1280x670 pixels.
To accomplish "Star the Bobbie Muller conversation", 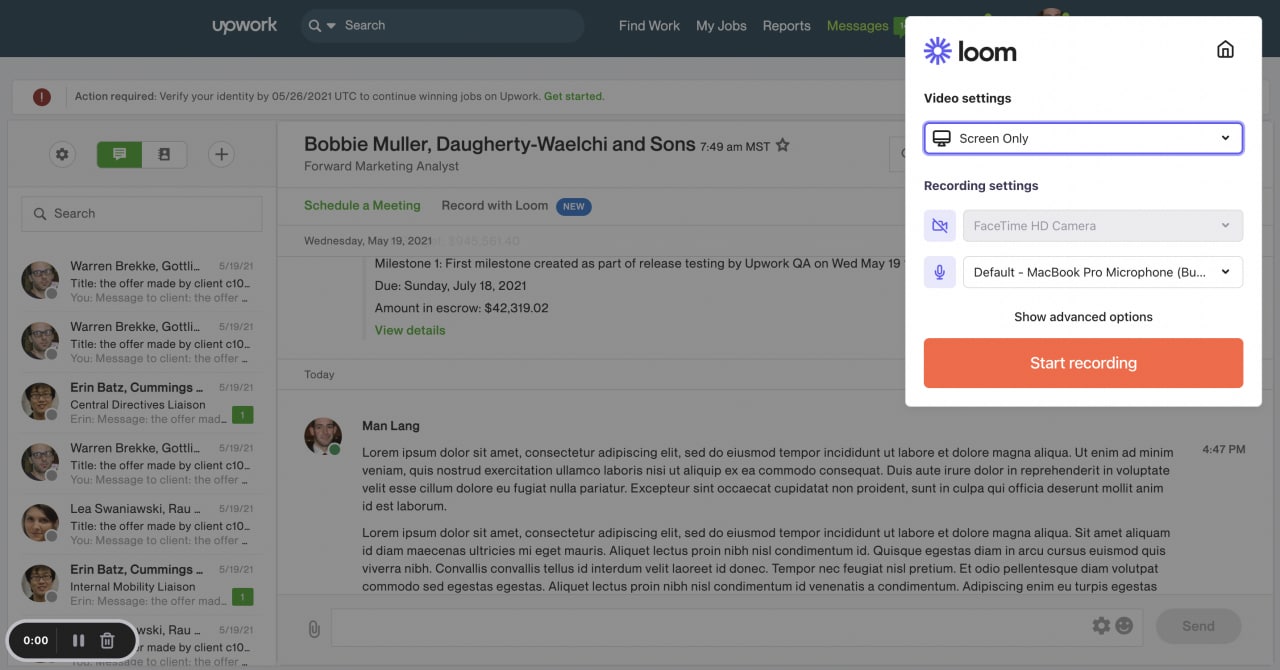I will [783, 146].
